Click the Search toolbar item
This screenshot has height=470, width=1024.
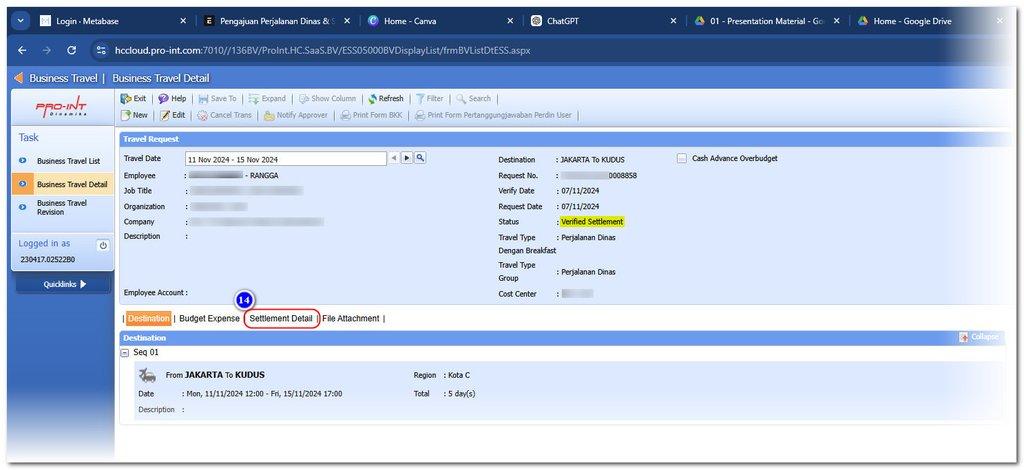coord(473,99)
